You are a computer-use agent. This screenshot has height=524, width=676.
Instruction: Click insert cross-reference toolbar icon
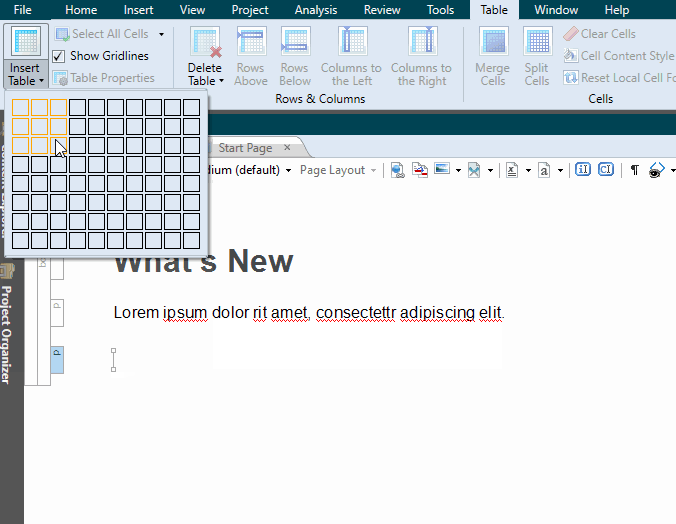pyautogui.click(x=419, y=170)
